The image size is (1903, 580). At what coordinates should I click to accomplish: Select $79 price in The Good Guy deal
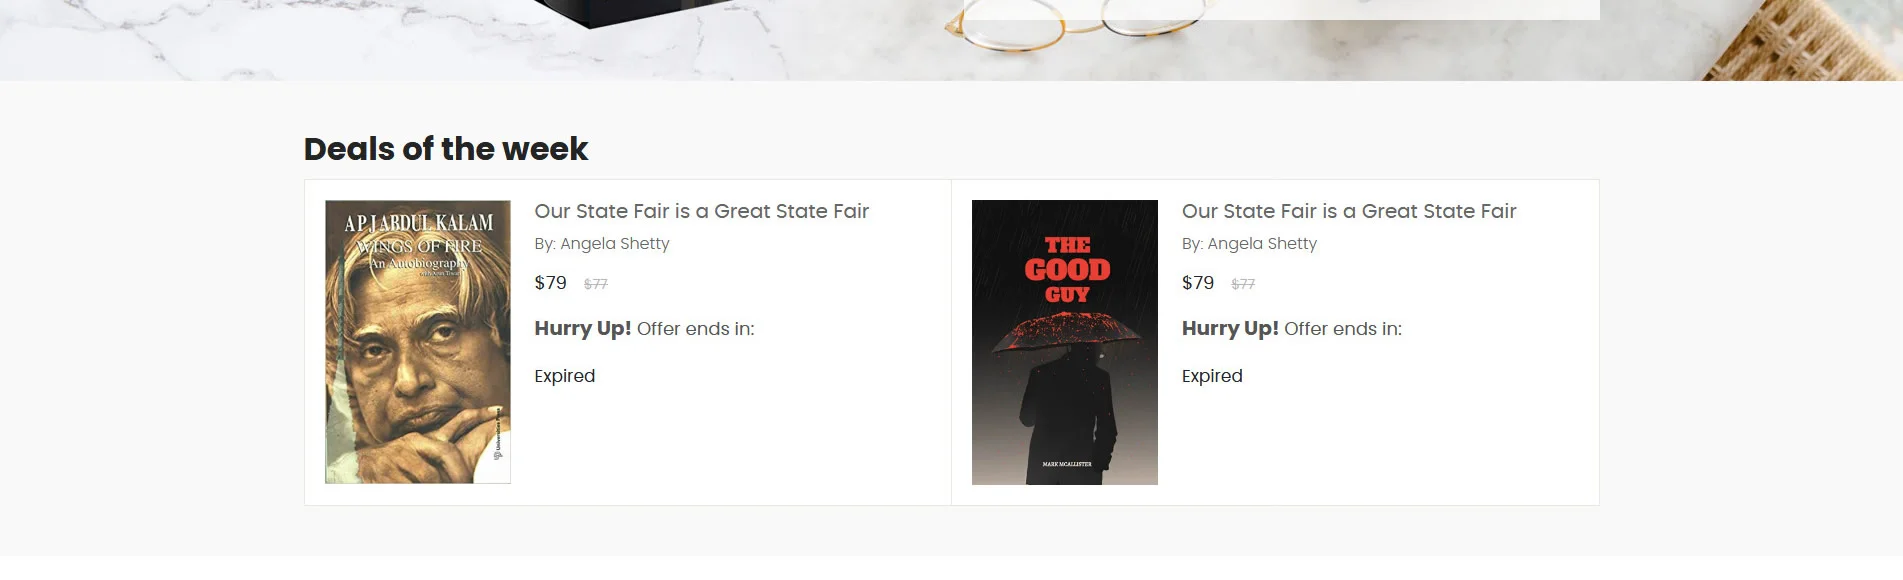coord(1197,283)
